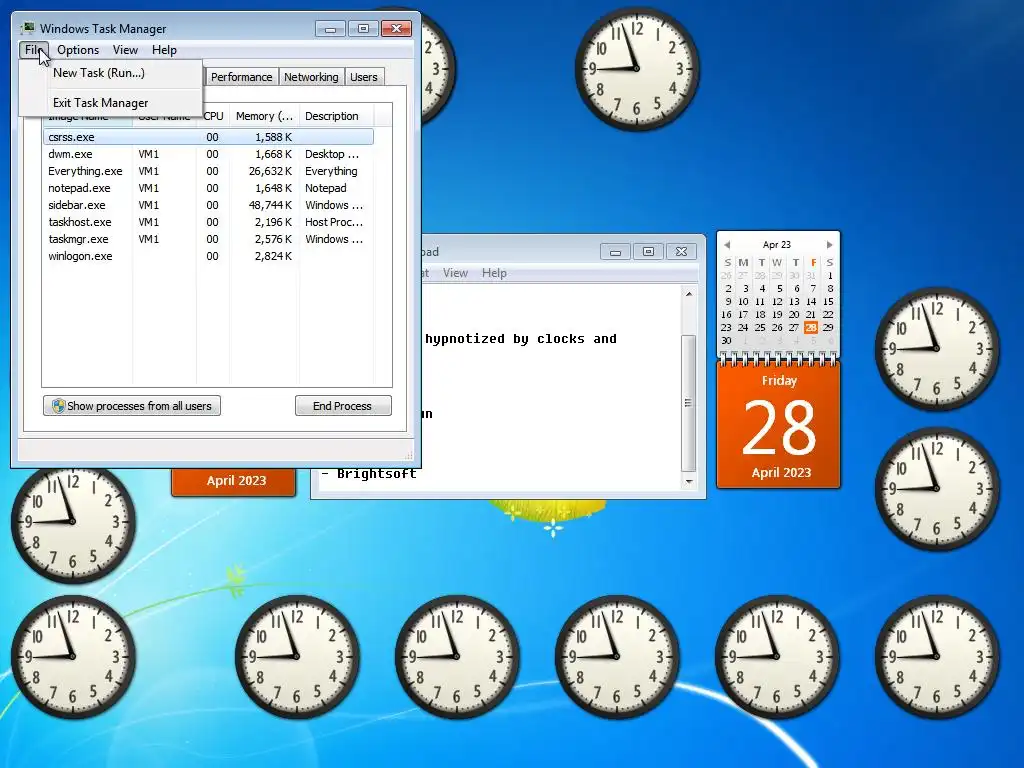Click Notepad's scrollbar up arrow
The height and width of the screenshot is (768, 1024).
688,295
